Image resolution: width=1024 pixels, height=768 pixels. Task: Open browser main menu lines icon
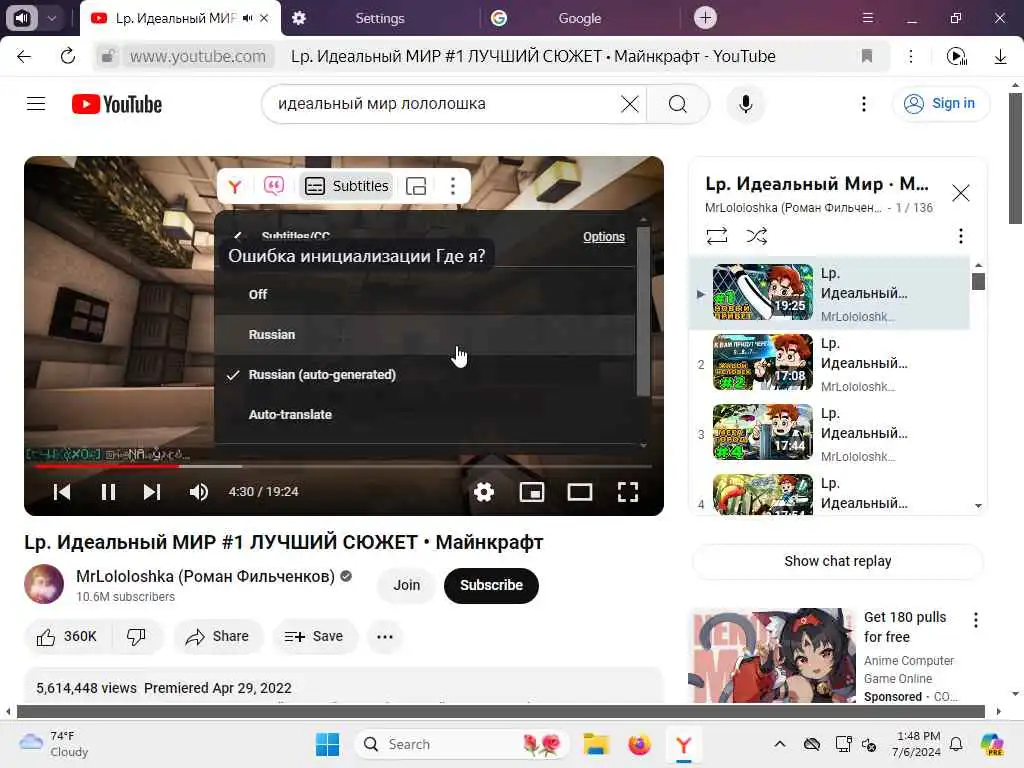pyautogui.click(x=867, y=18)
